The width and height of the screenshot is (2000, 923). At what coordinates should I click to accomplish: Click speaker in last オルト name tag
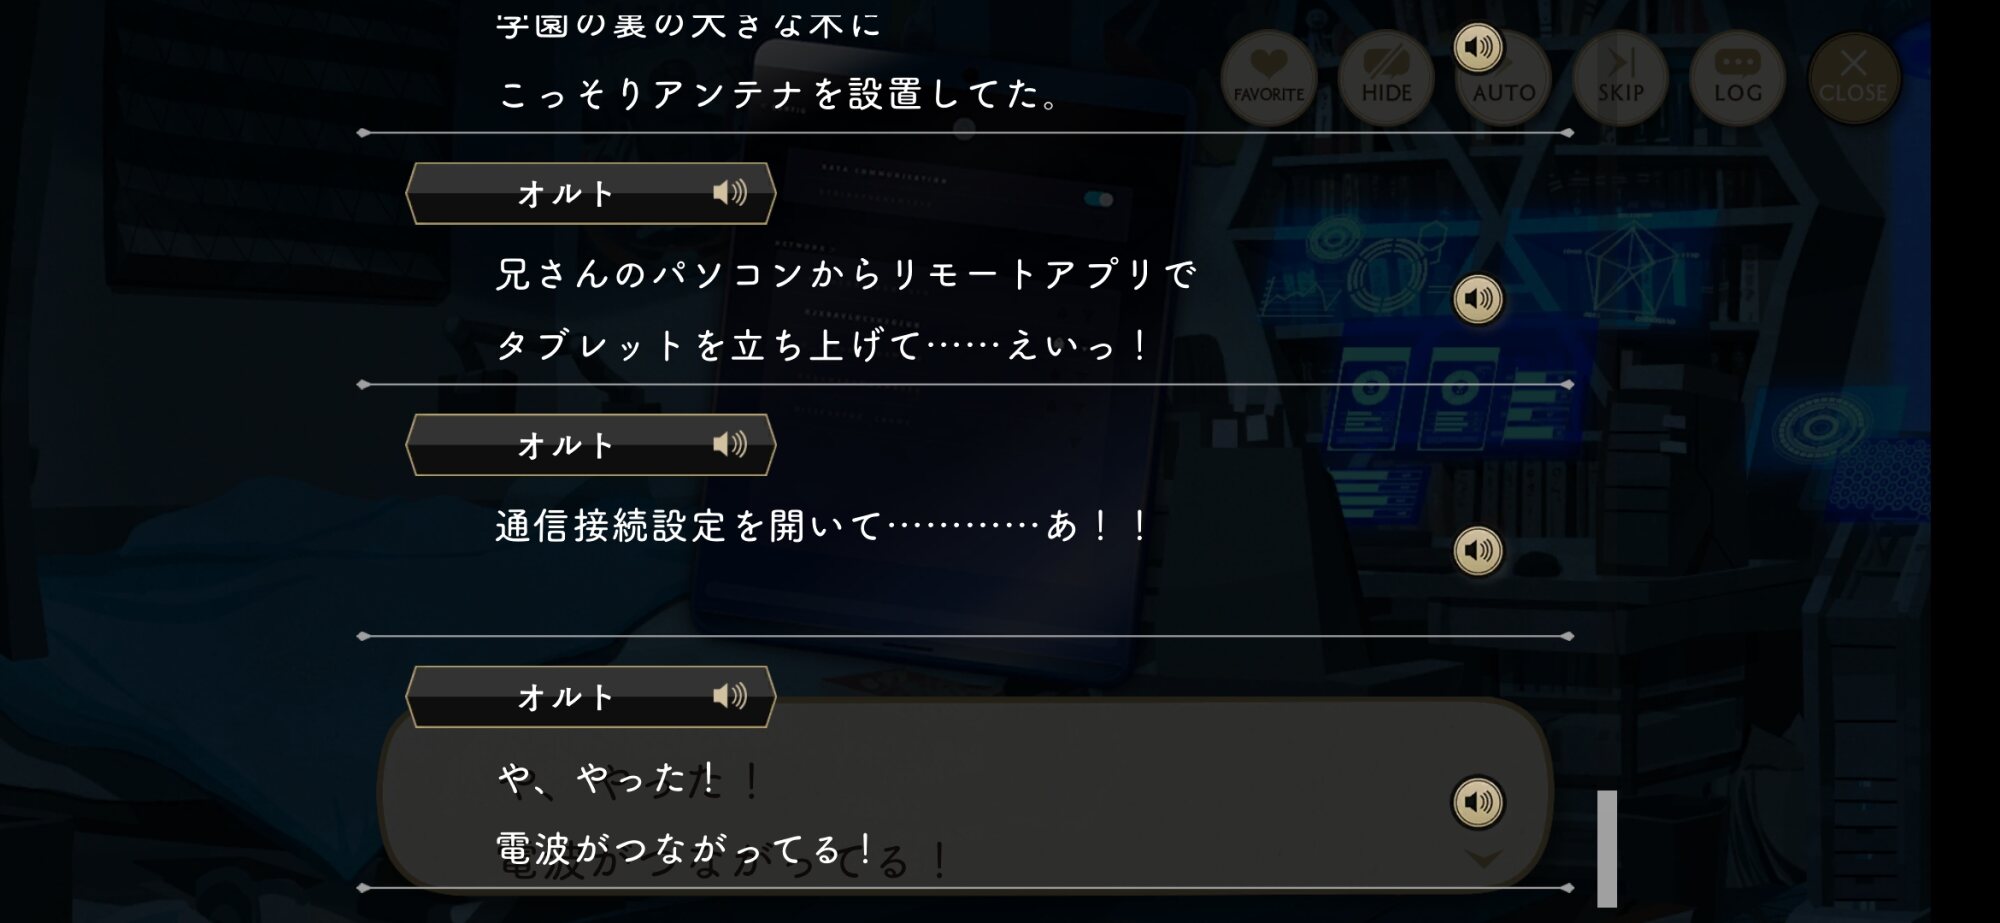pyautogui.click(x=730, y=696)
